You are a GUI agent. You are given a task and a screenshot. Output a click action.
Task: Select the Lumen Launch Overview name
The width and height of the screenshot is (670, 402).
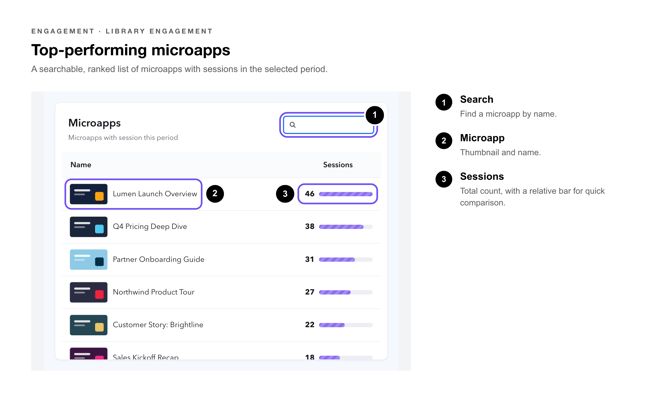tap(155, 194)
